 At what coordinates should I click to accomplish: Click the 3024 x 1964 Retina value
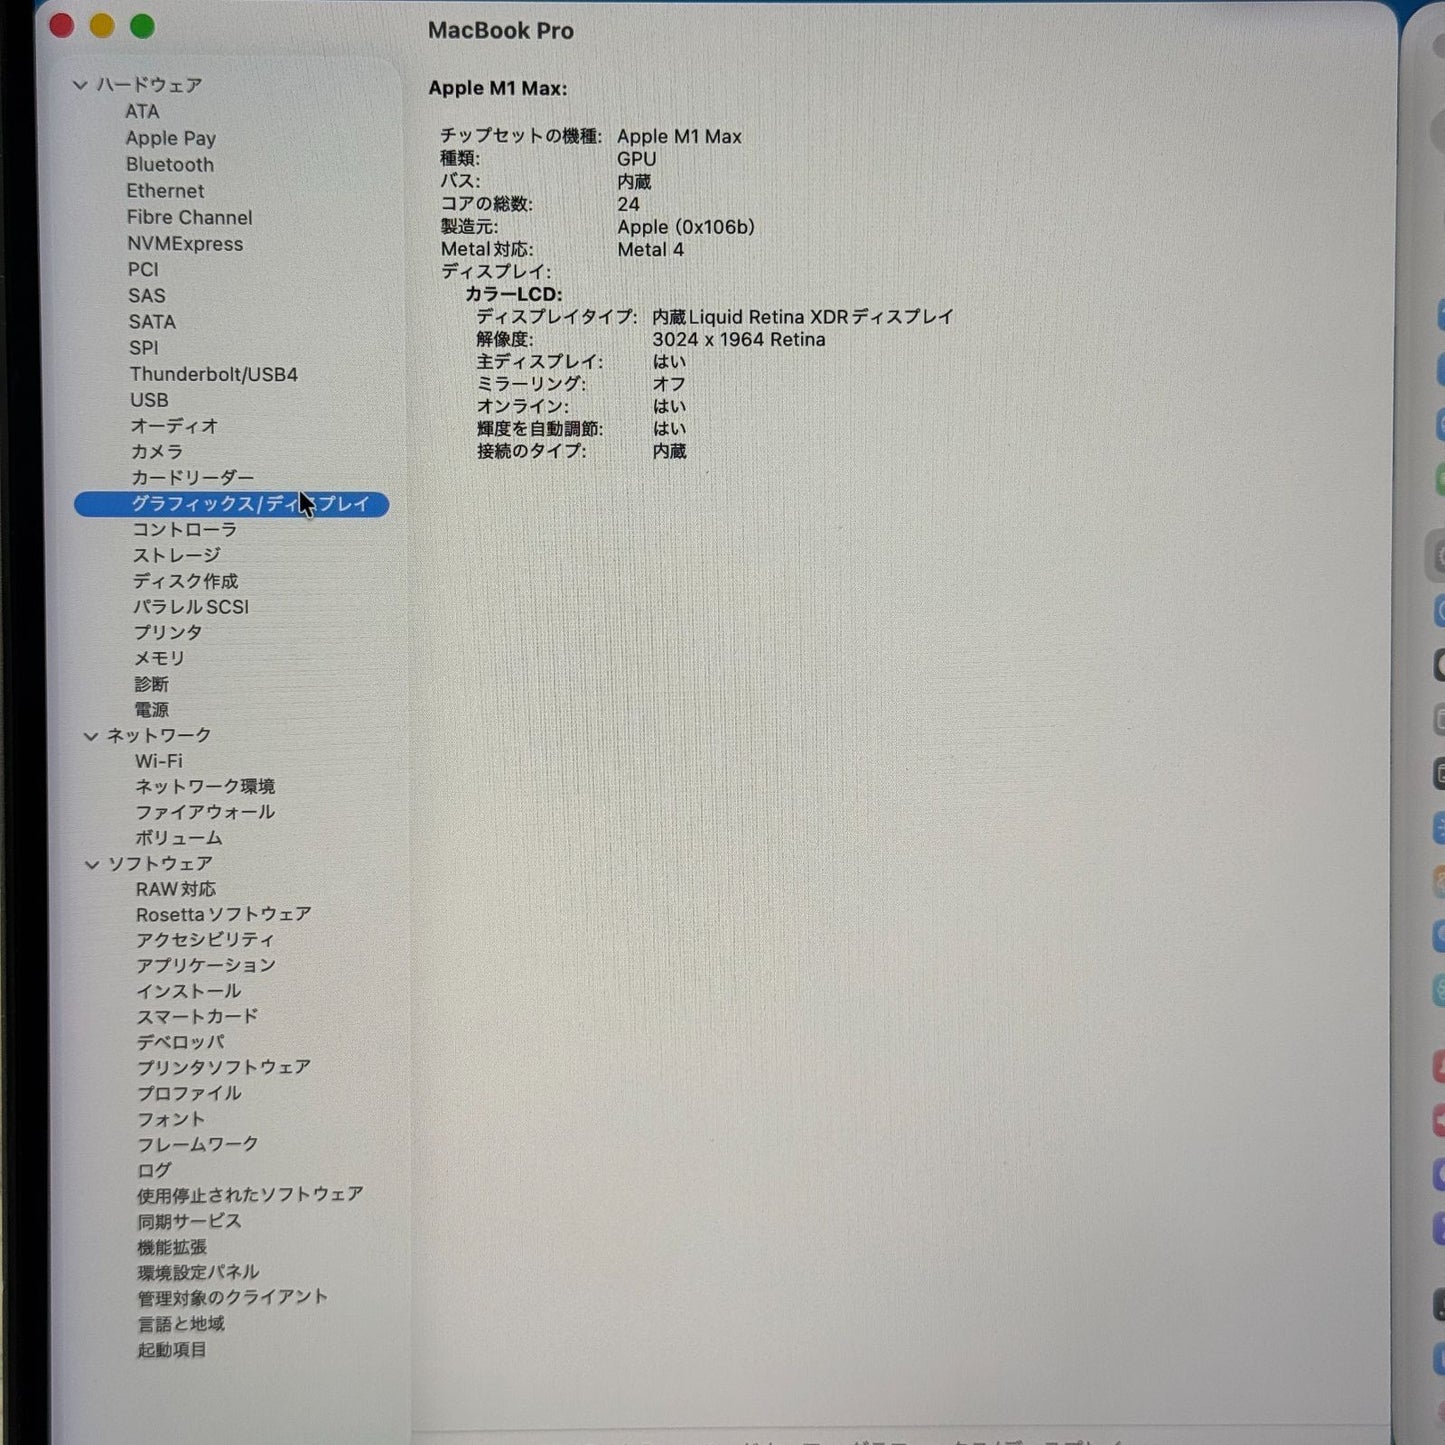[739, 340]
